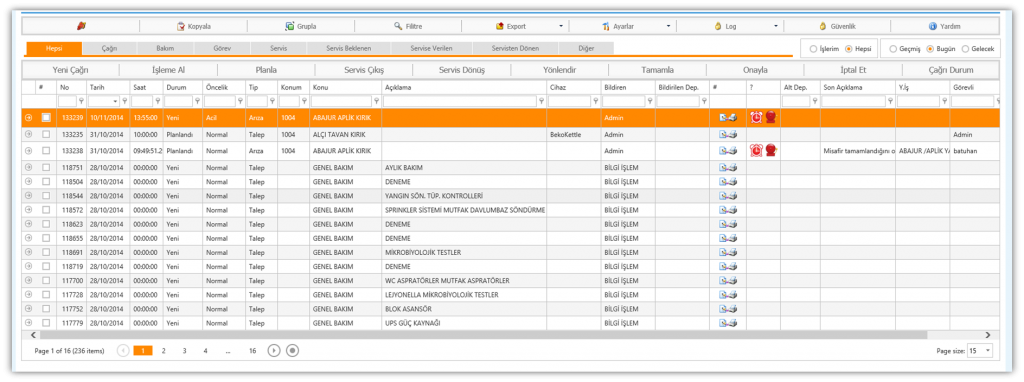Image resolution: width=1024 pixels, height=382 pixels.
Task: Click the filter icon beside the Bildiren column filter
Action: click(650, 101)
